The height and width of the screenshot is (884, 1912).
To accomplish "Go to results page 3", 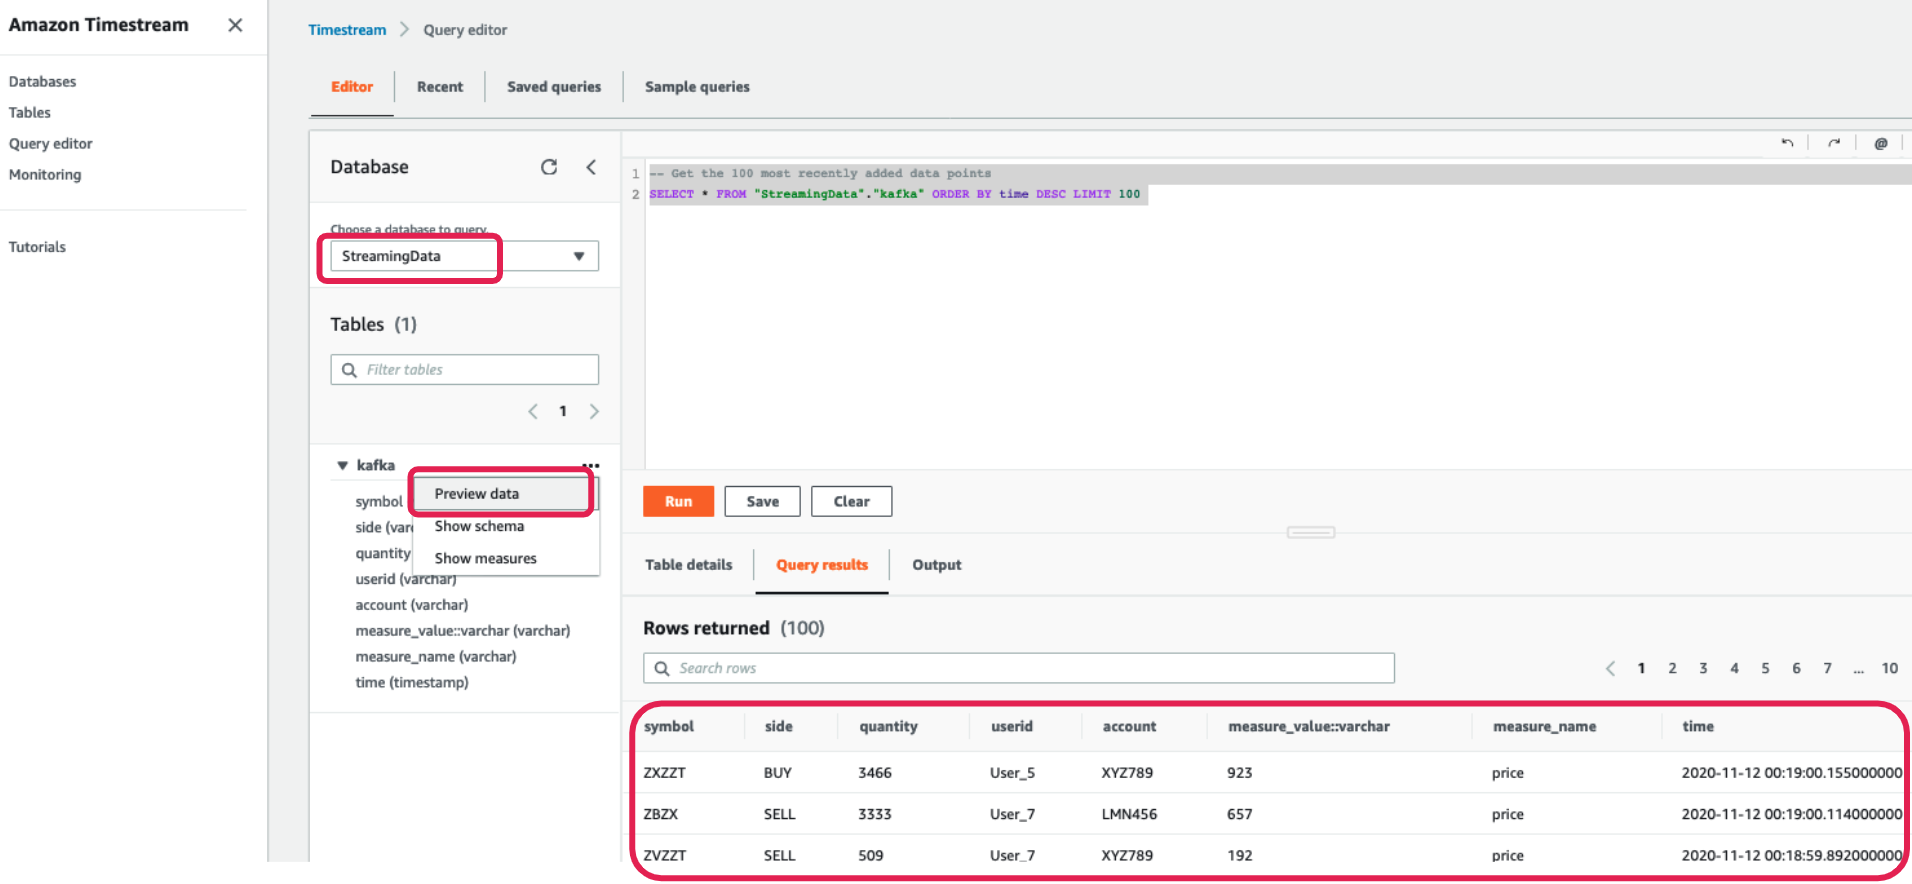I will (x=1703, y=668).
